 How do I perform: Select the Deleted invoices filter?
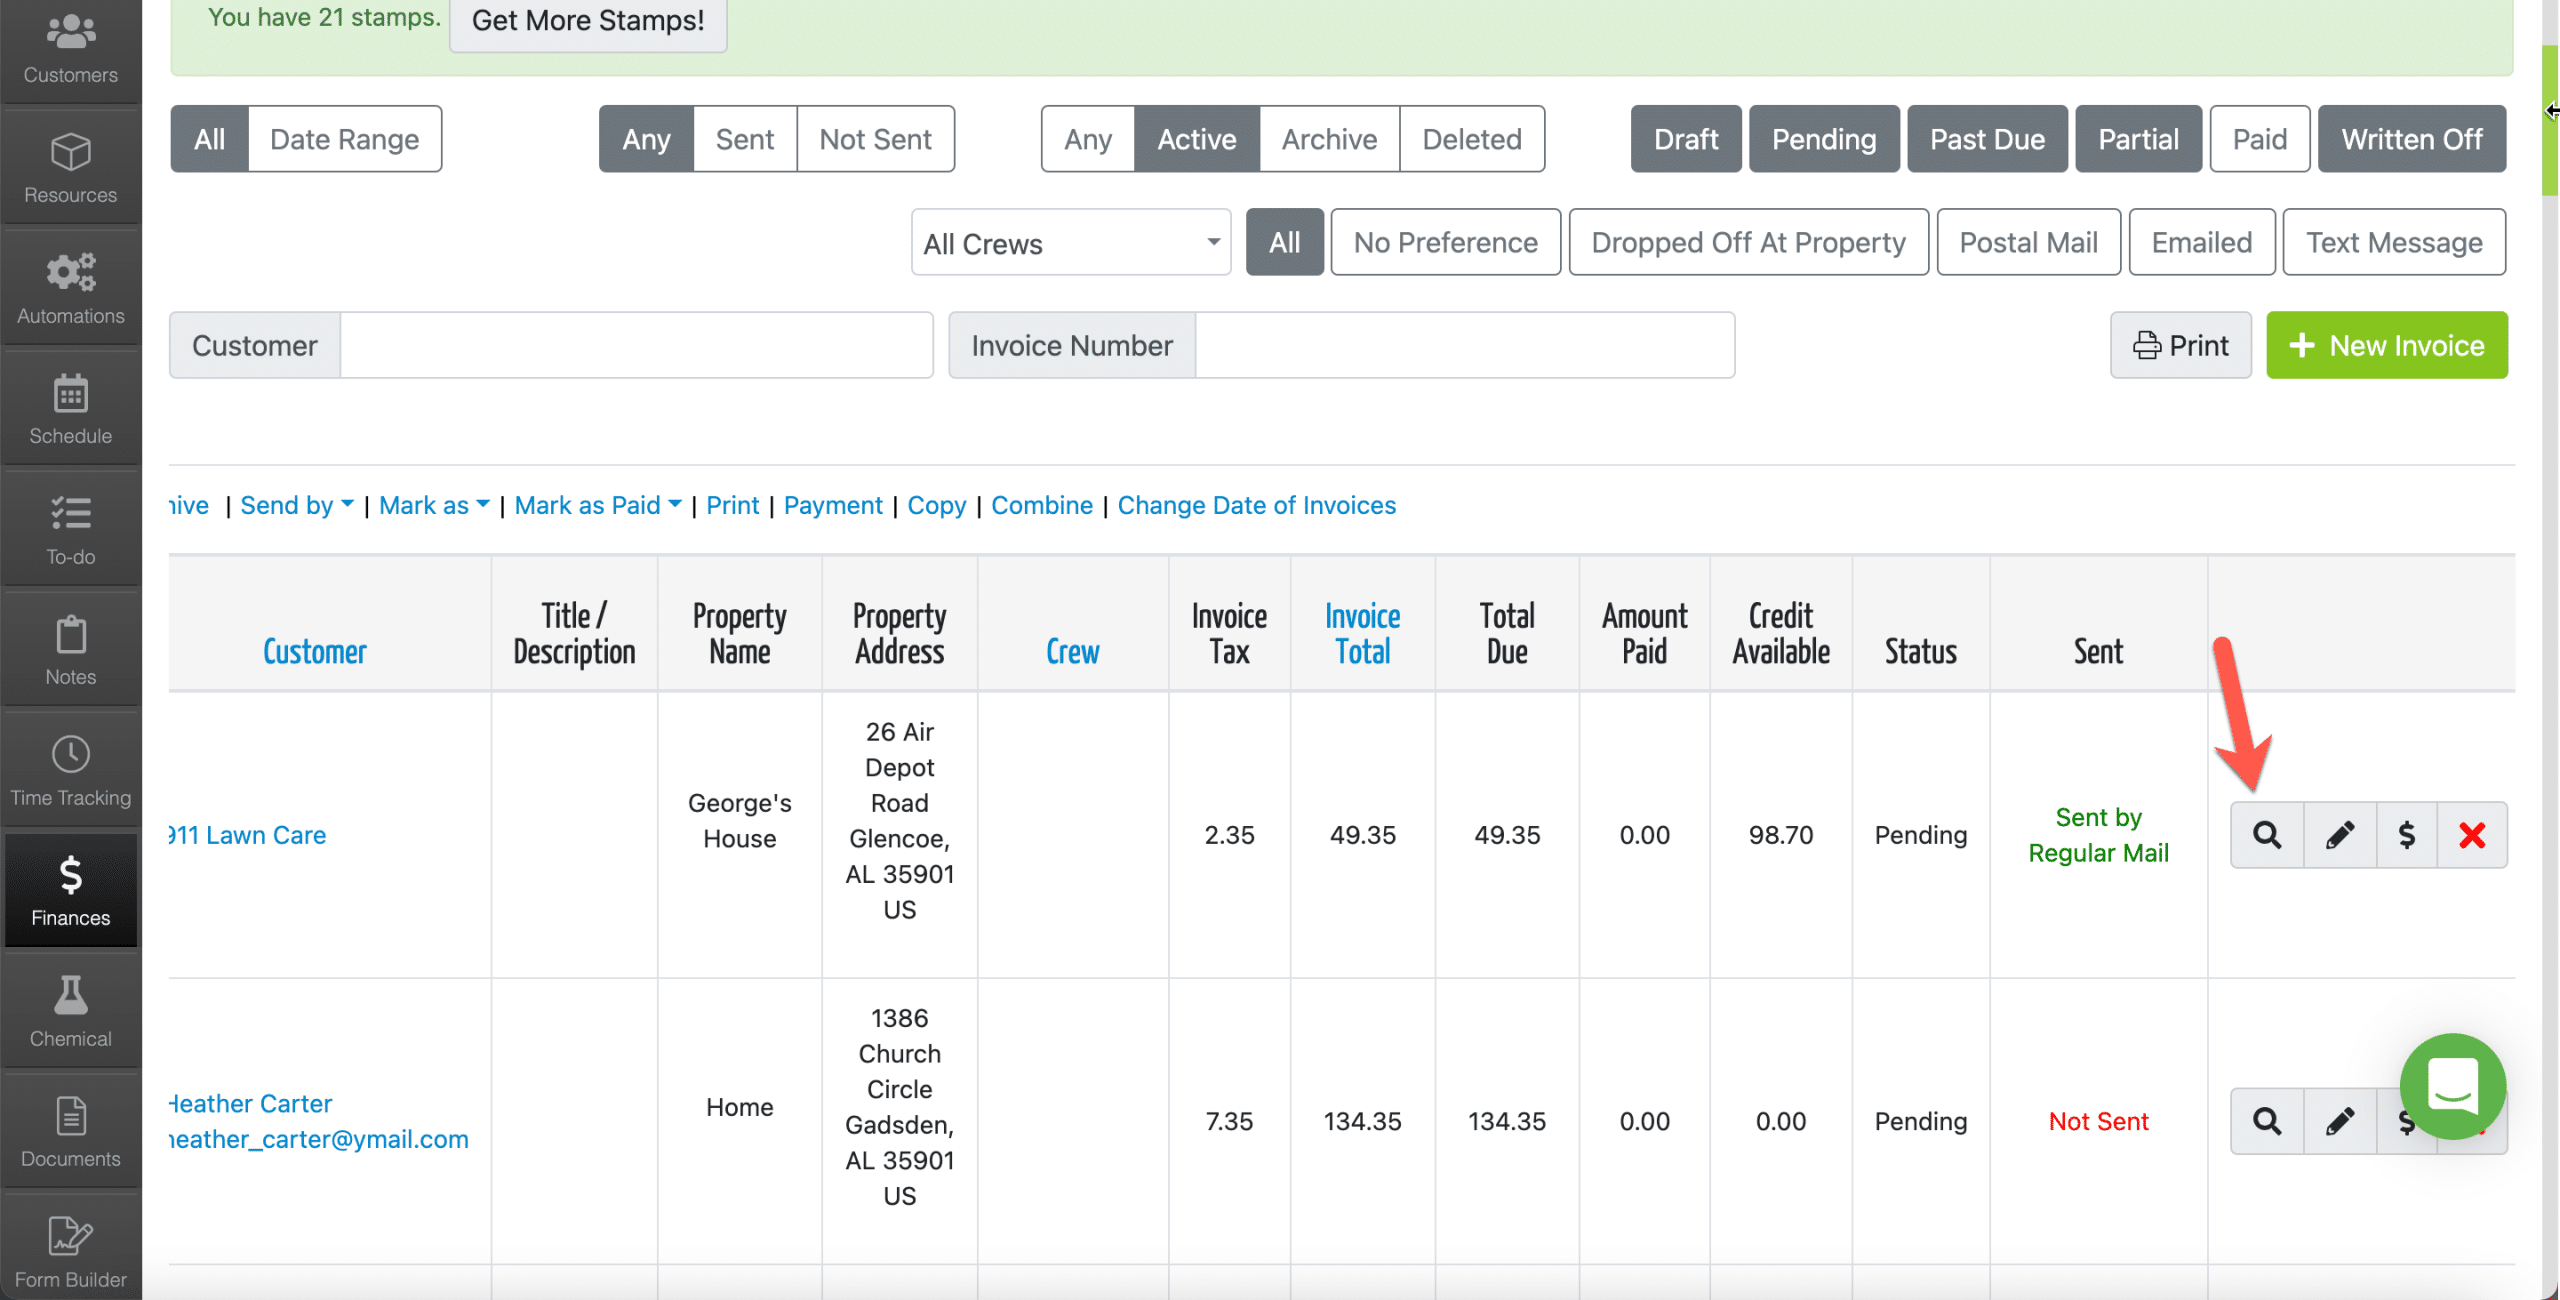click(1472, 139)
